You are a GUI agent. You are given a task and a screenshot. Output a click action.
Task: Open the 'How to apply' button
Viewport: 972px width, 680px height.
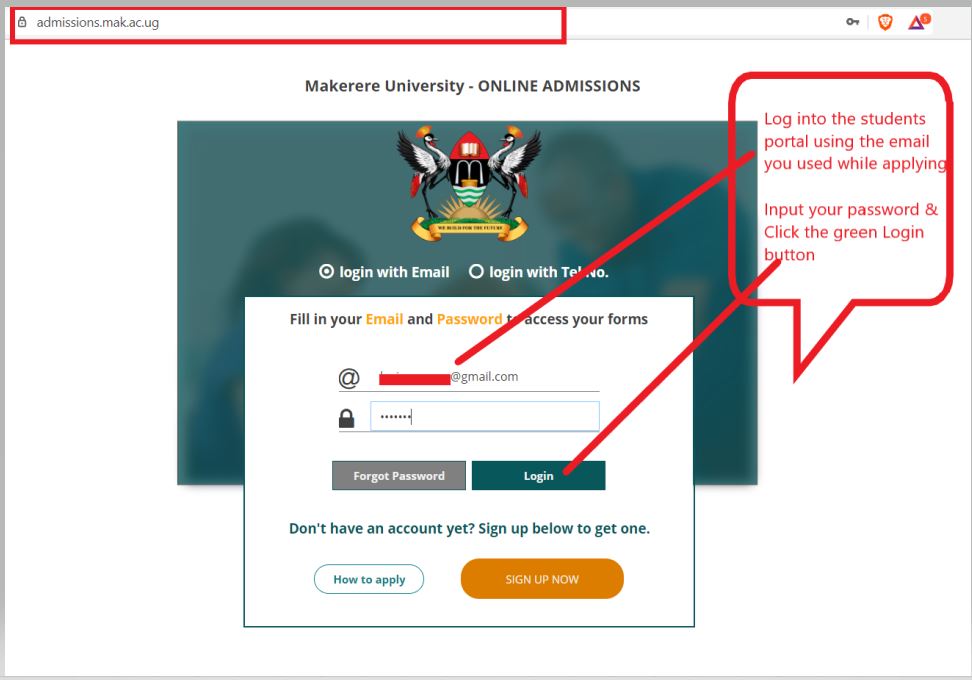pyautogui.click(x=369, y=579)
